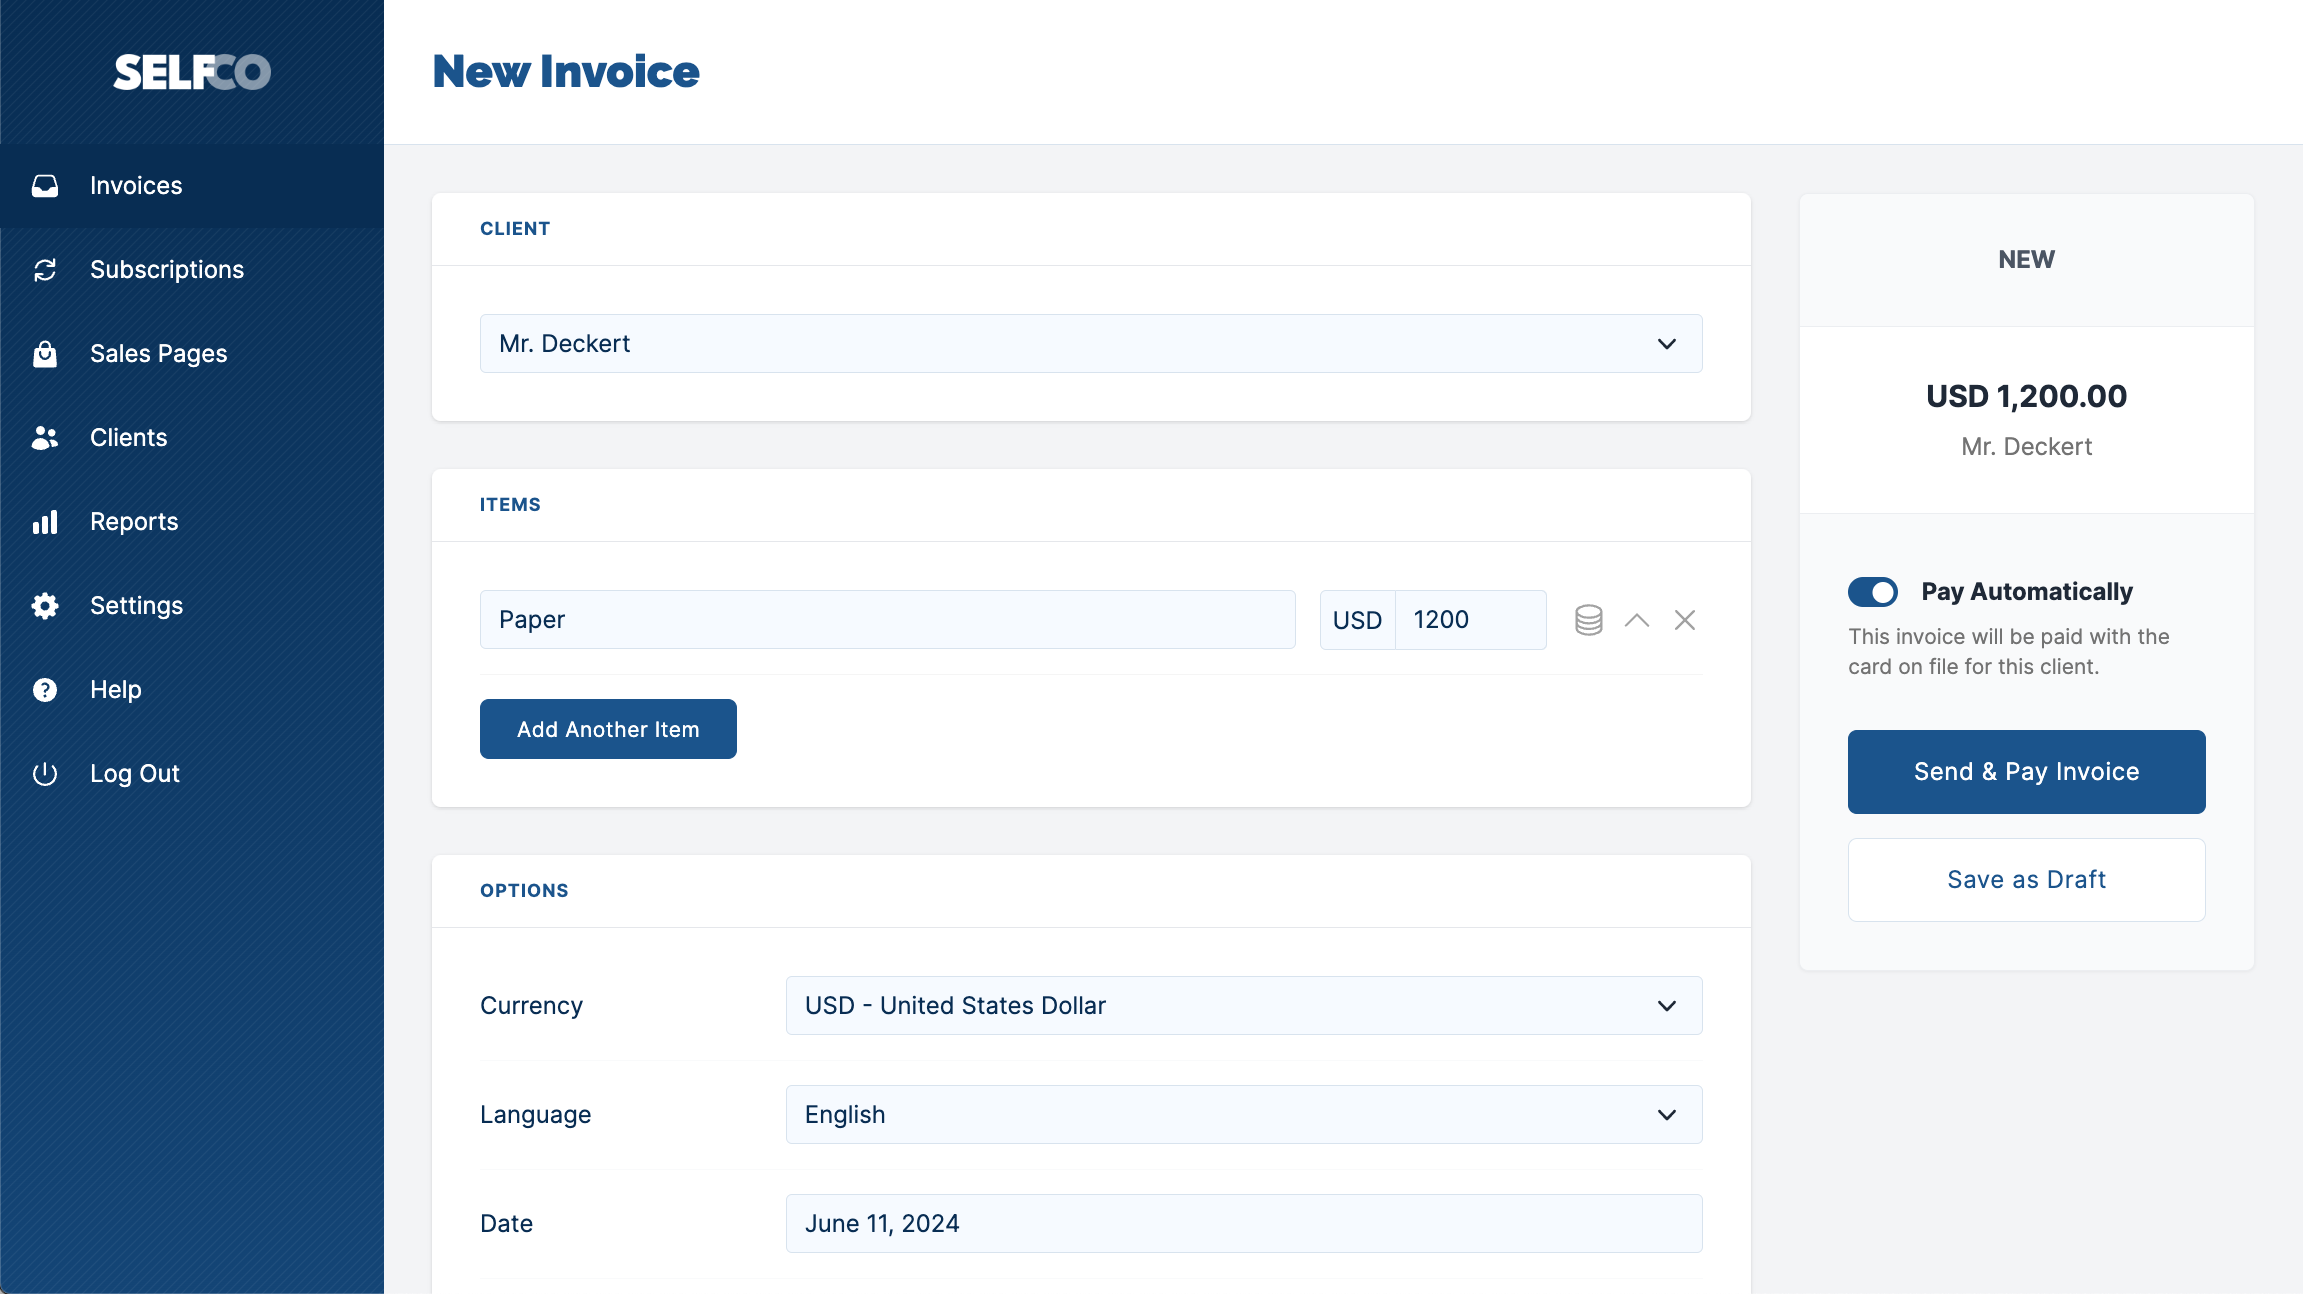Click the Add Another Item button
This screenshot has width=2303, height=1294.
pyautogui.click(x=607, y=728)
